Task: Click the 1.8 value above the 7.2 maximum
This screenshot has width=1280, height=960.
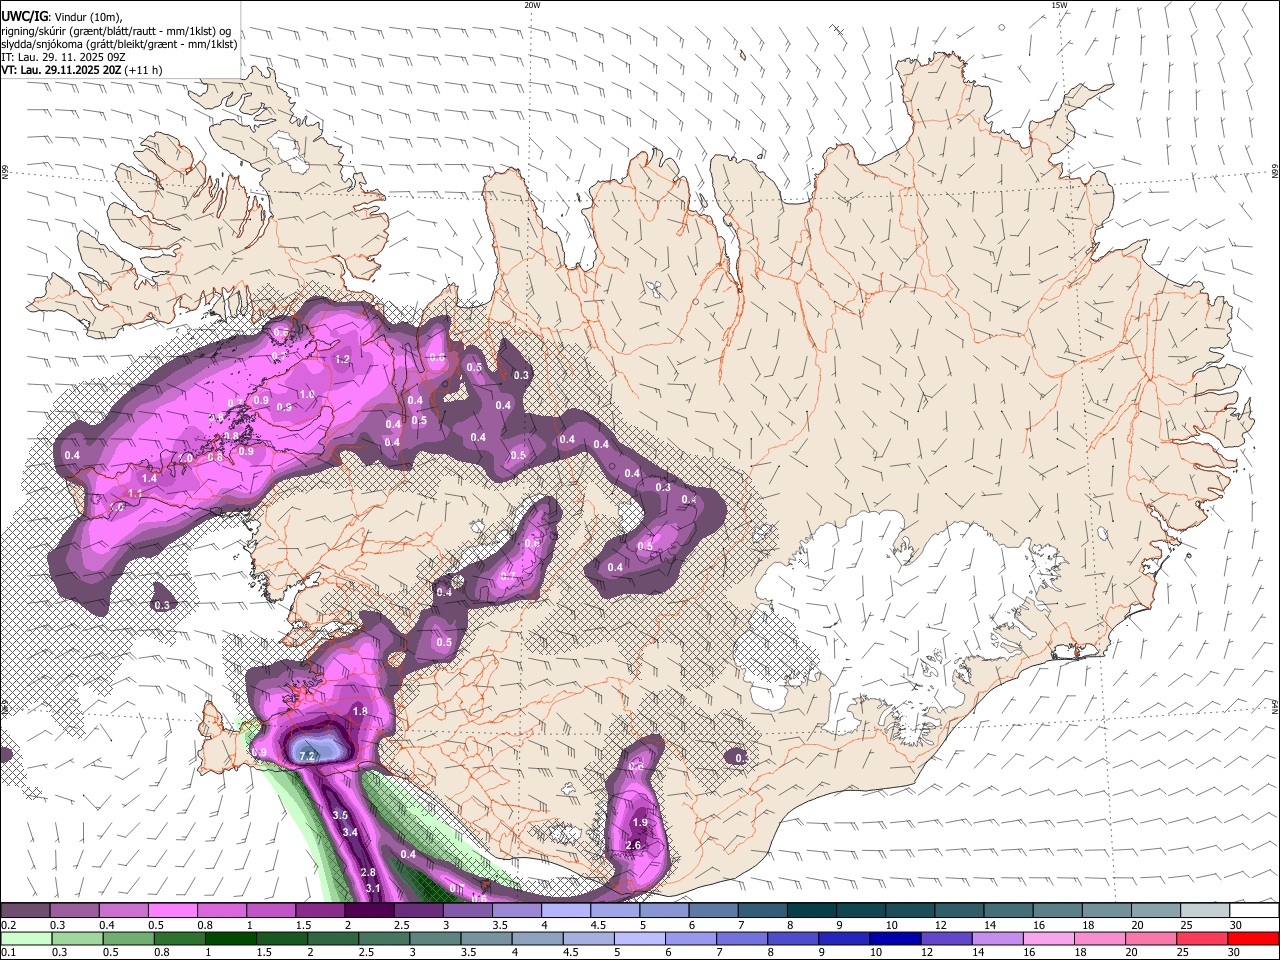Action: pos(360,711)
